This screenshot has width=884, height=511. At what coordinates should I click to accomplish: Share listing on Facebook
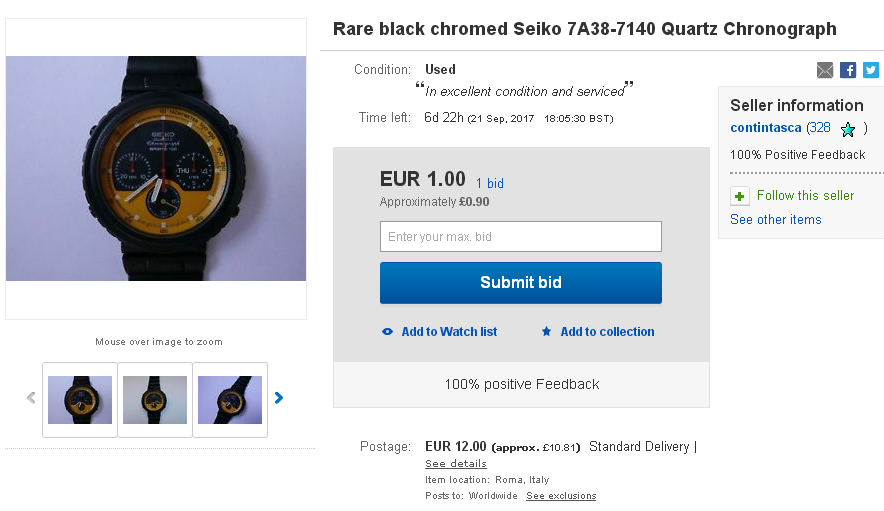tap(848, 70)
